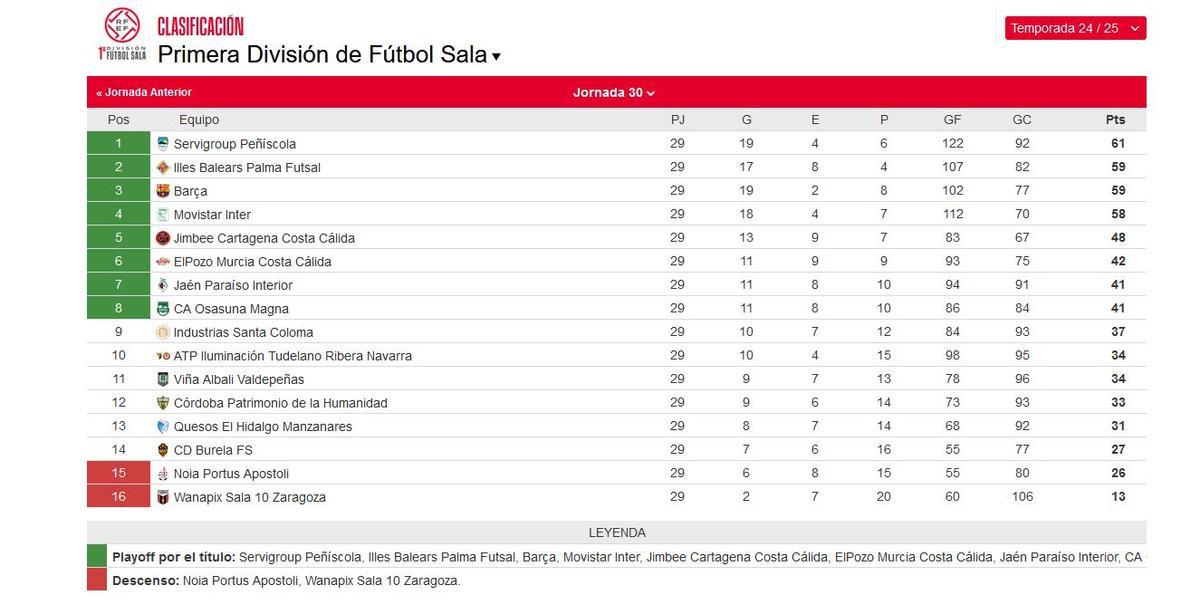
Task: Click the CLASIFICACIÓN heading
Action: 200,25
